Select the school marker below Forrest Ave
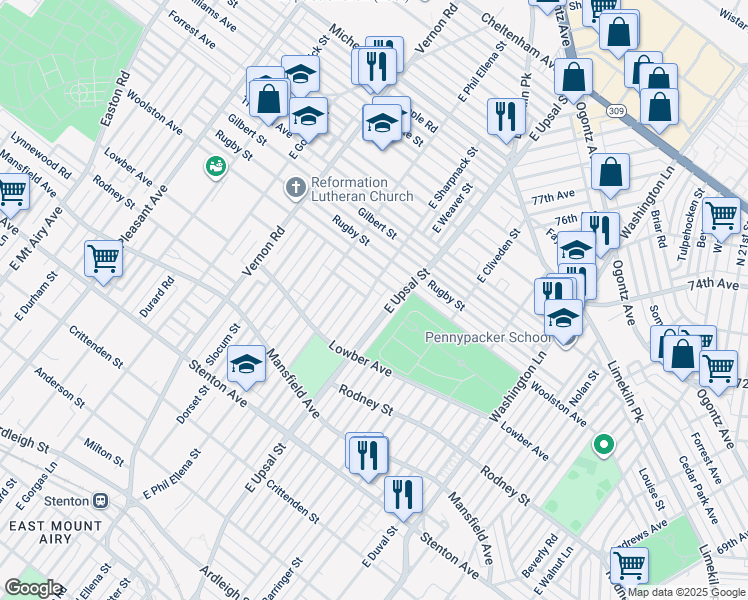748x600 pixels. pyautogui.click(x=300, y=75)
